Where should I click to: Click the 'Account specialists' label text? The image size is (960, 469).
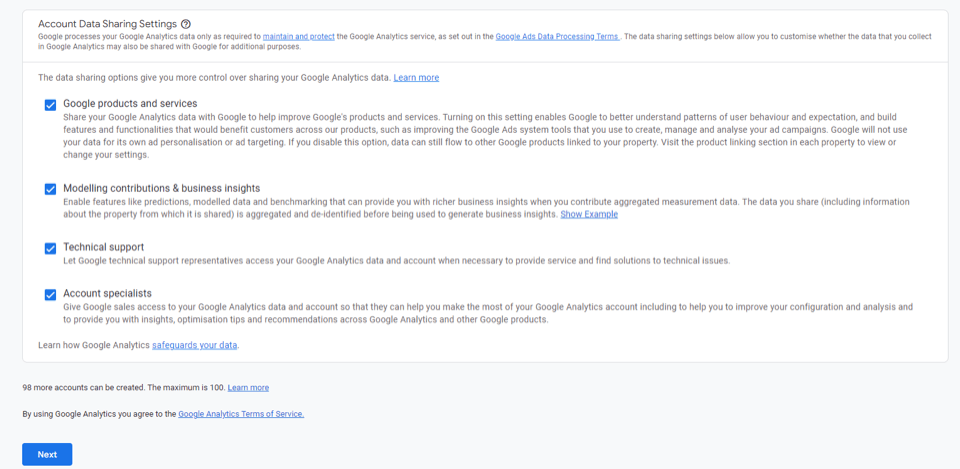[107, 293]
